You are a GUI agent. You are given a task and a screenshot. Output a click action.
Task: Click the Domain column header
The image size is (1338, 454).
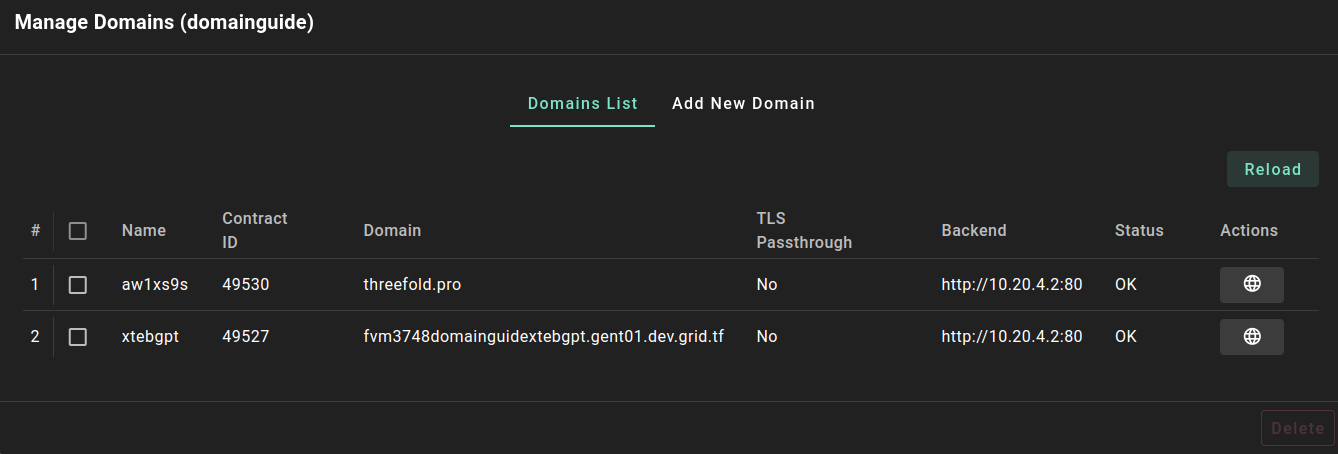392,231
